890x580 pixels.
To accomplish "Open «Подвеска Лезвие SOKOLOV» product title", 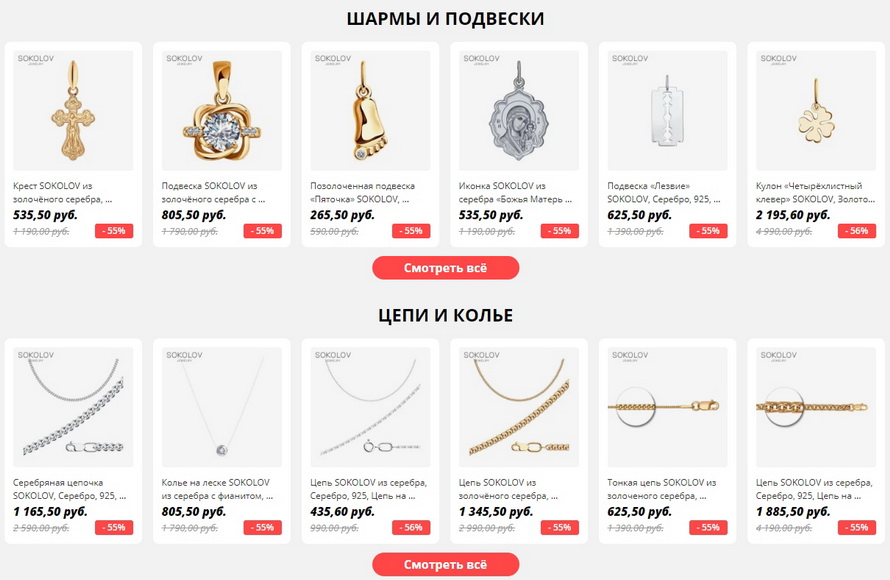I will pyautogui.click(x=664, y=192).
